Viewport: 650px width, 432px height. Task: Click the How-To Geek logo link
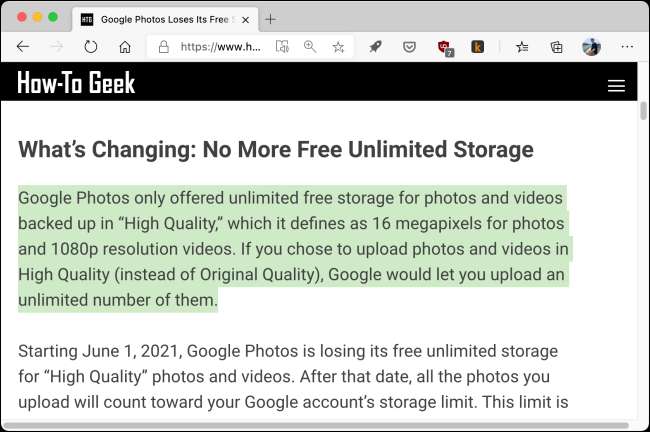(76, 84)
